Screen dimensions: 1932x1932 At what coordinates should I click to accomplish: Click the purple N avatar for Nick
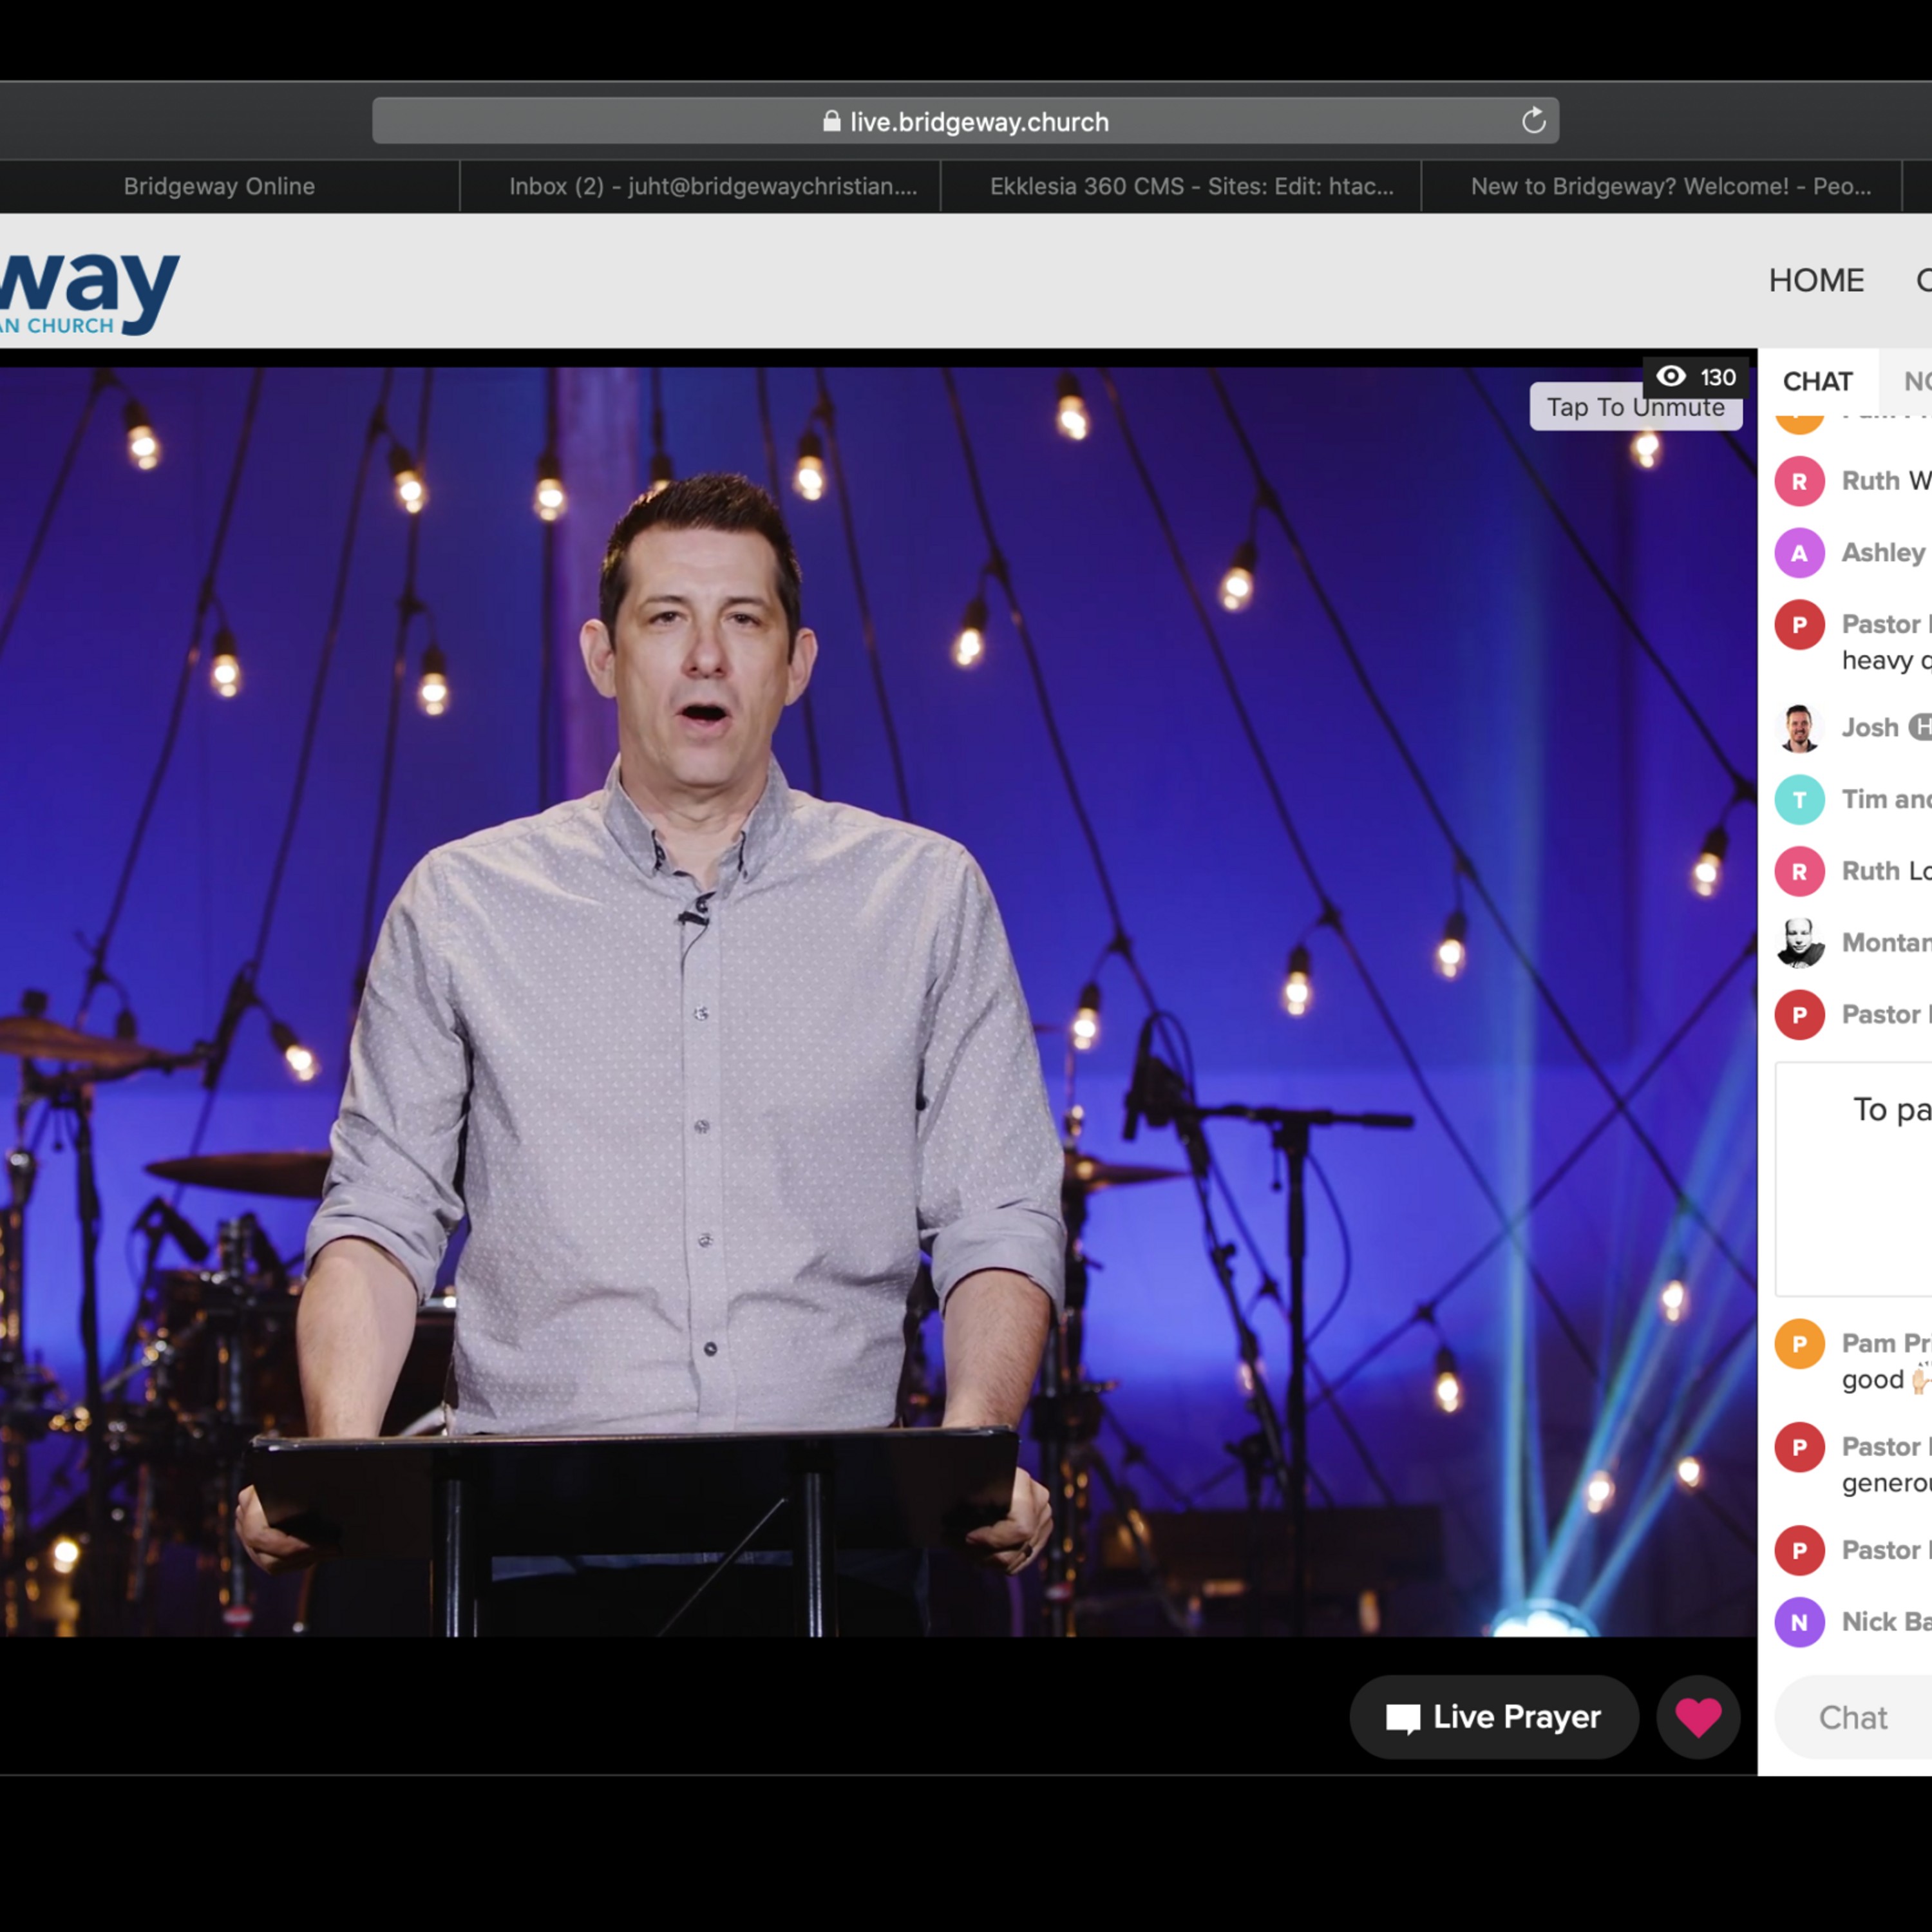[x=1799, y=1622]
